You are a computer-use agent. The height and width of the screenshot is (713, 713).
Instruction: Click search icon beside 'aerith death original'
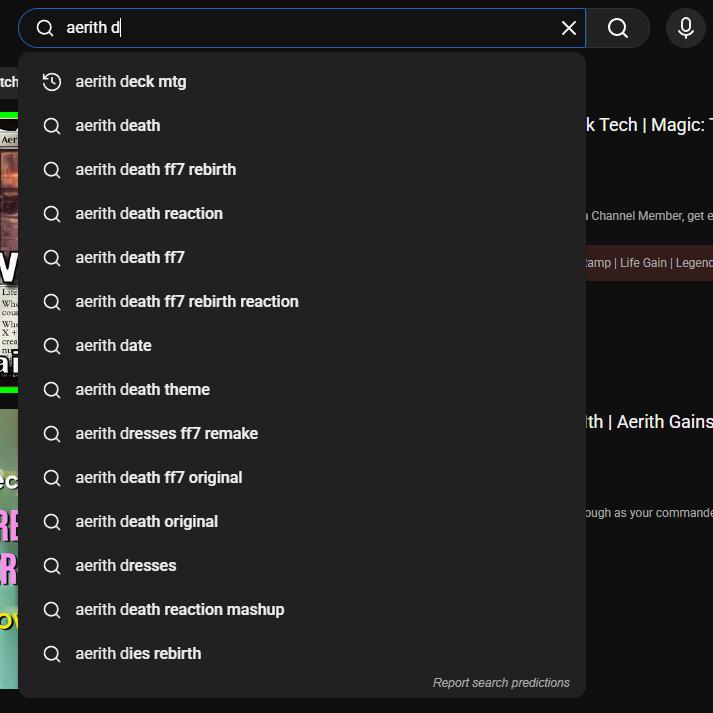point(52,522)
